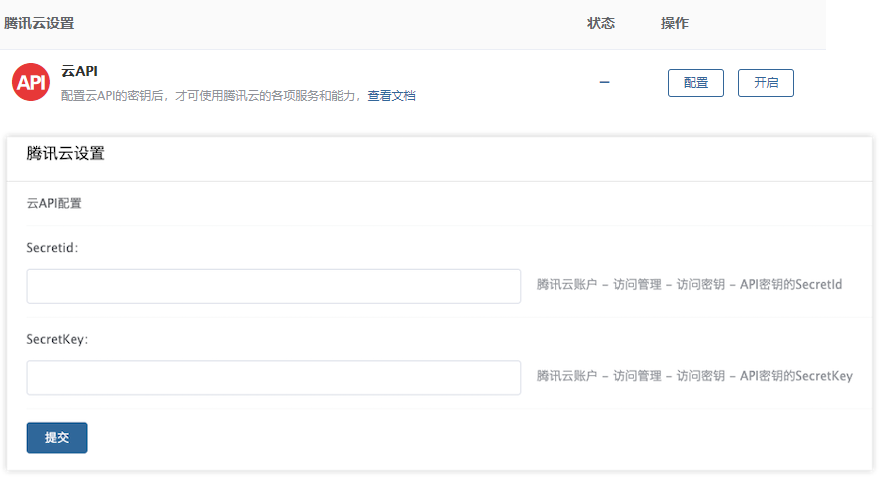Submit the form with the 提交 button
The width and height of the screenshot is (880, 477).
point(57,438)
